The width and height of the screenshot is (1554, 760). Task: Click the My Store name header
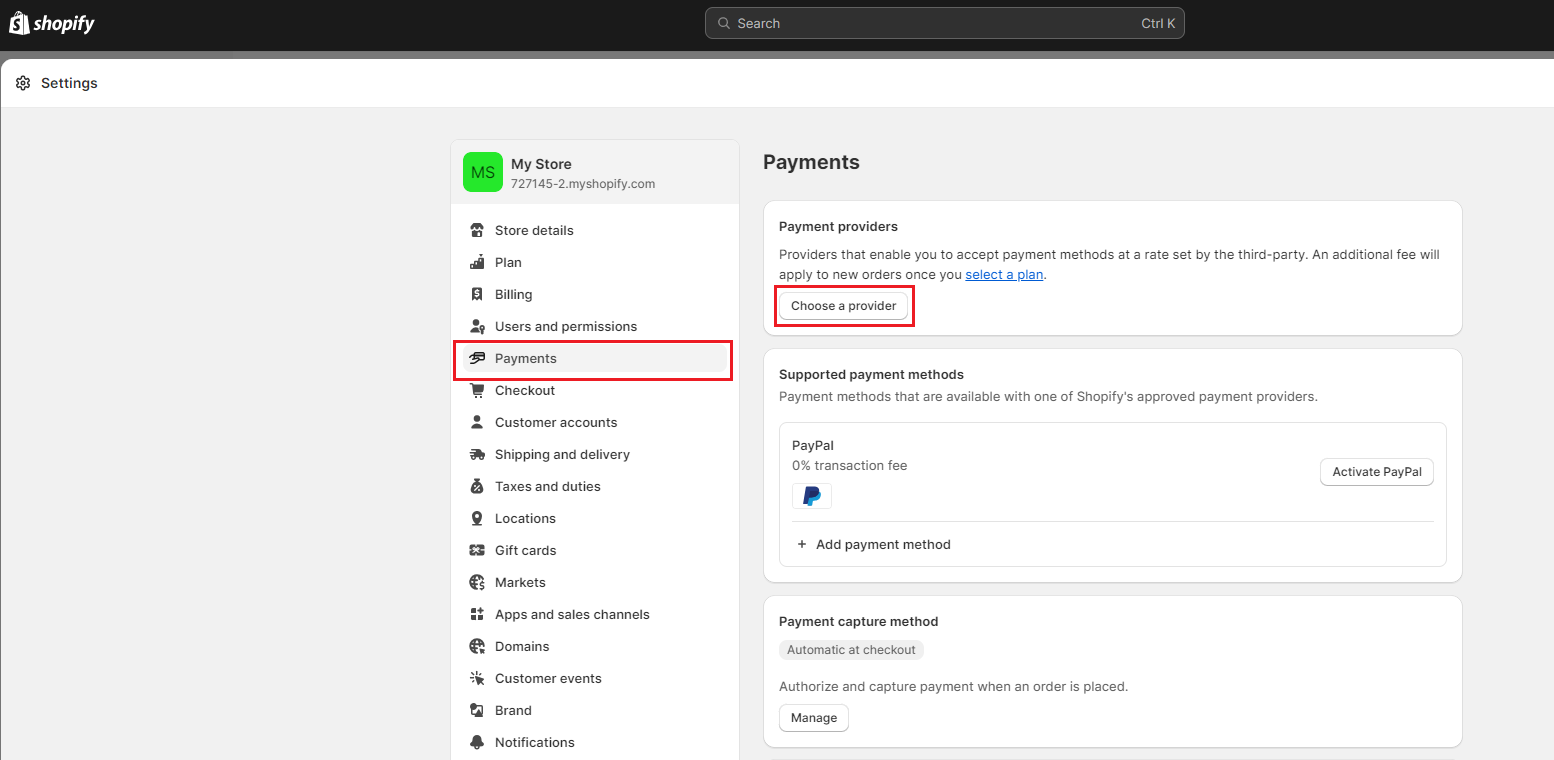(541, 164)
